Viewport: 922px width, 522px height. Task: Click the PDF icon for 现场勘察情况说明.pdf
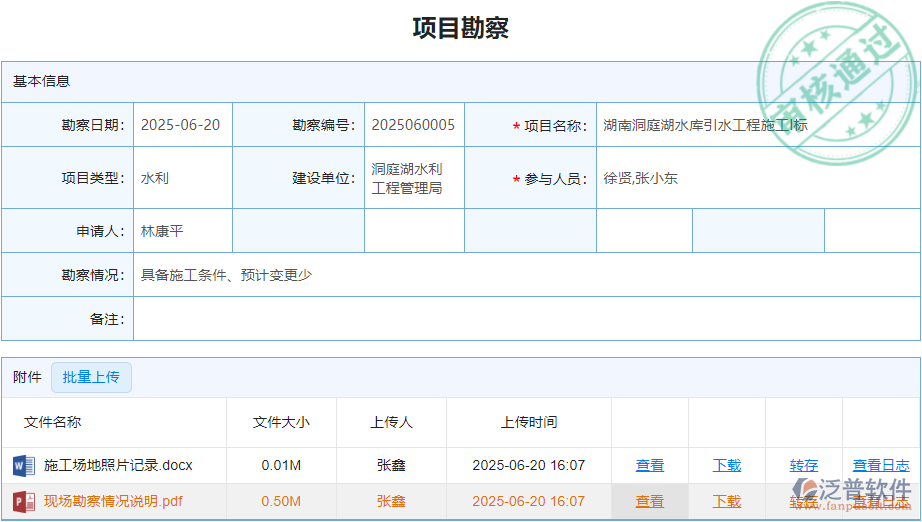click(x=22, y=502)
